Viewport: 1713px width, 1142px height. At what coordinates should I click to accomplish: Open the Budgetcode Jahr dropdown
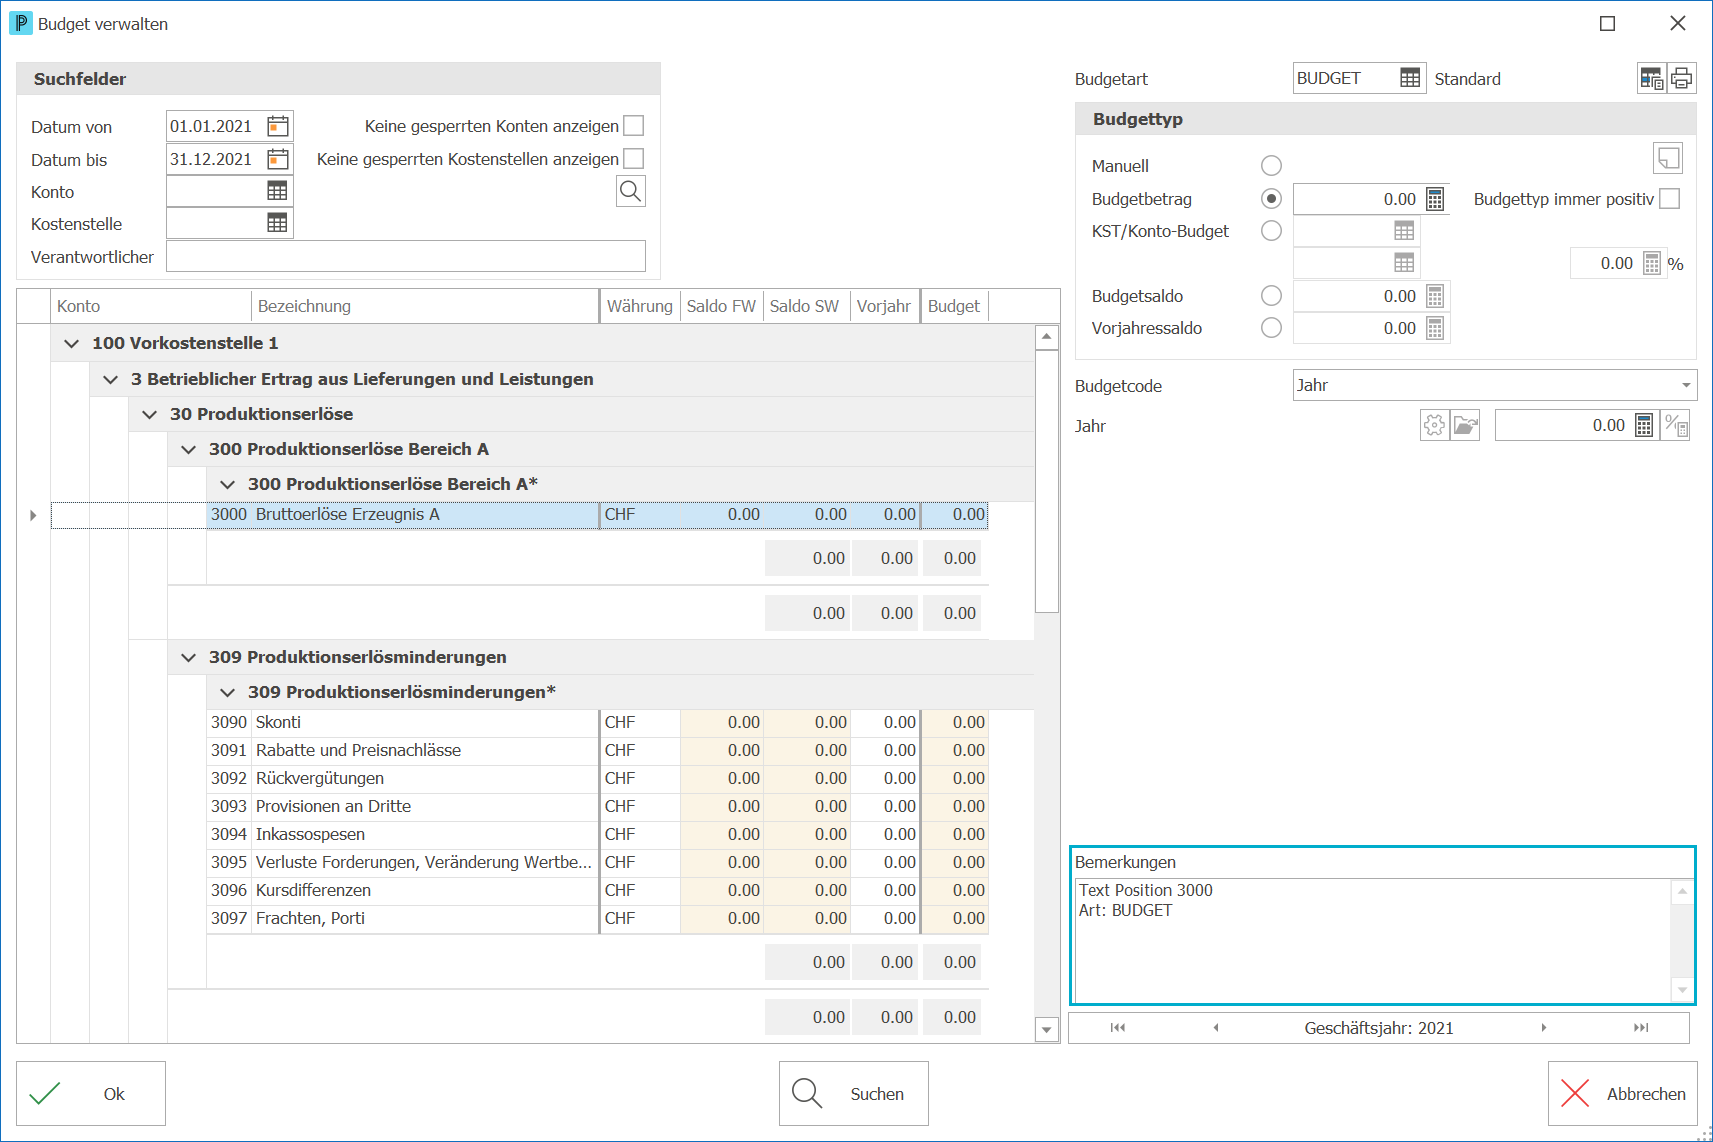point(1686,385)
